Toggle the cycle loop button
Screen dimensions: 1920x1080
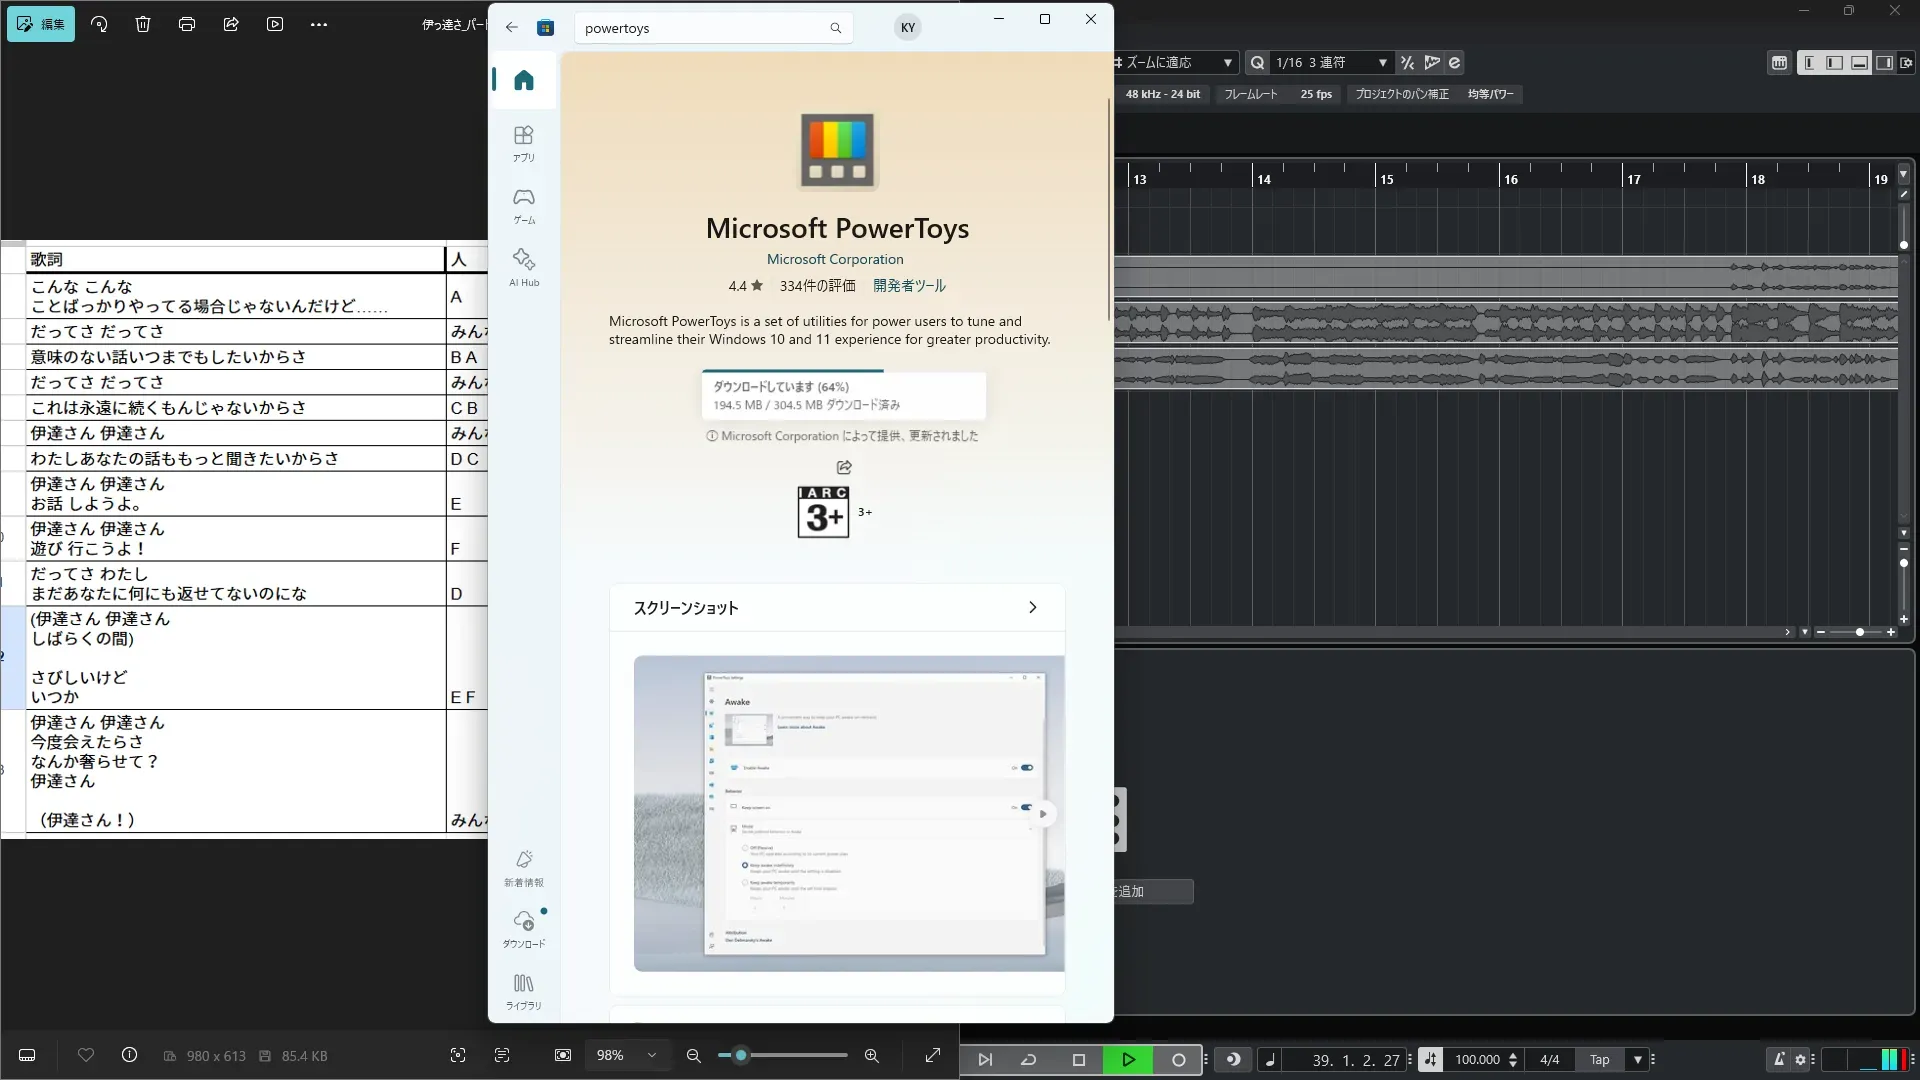pos(1028,1060)
